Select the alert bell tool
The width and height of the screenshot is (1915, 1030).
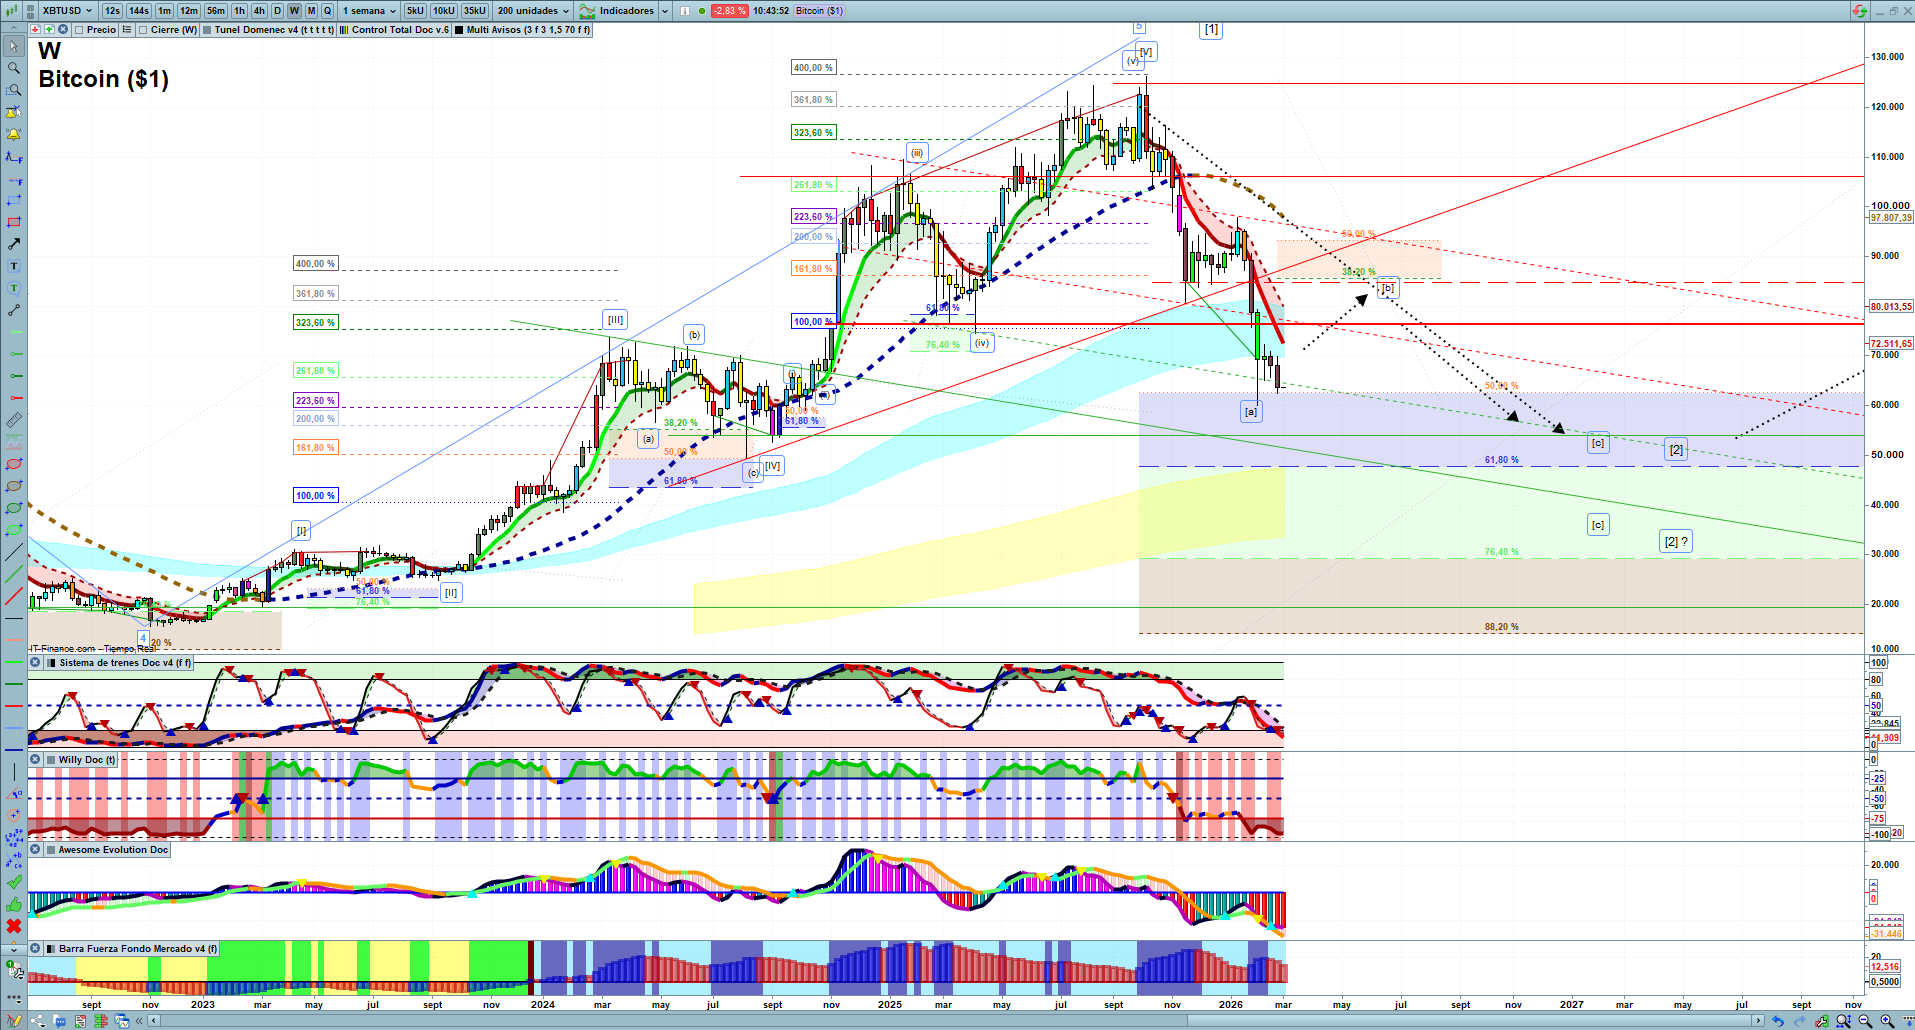(14, 134)
